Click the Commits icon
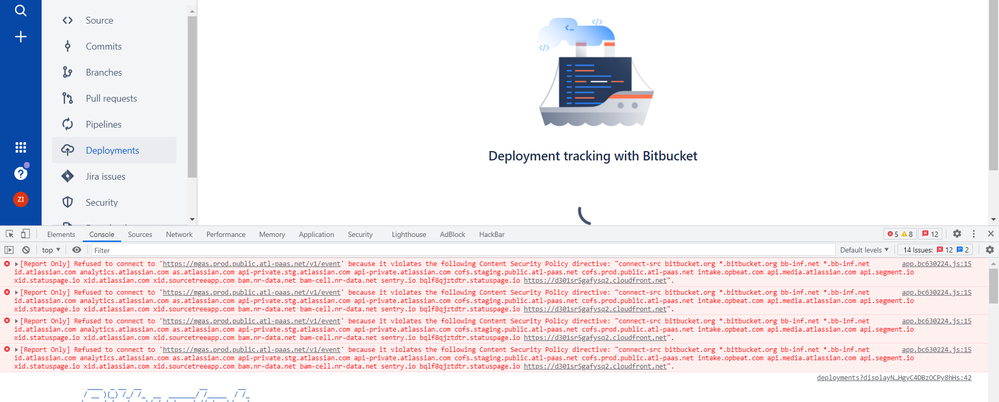This screenshot has height=402, width=999. pyautogui.click(x=68, y=47)
